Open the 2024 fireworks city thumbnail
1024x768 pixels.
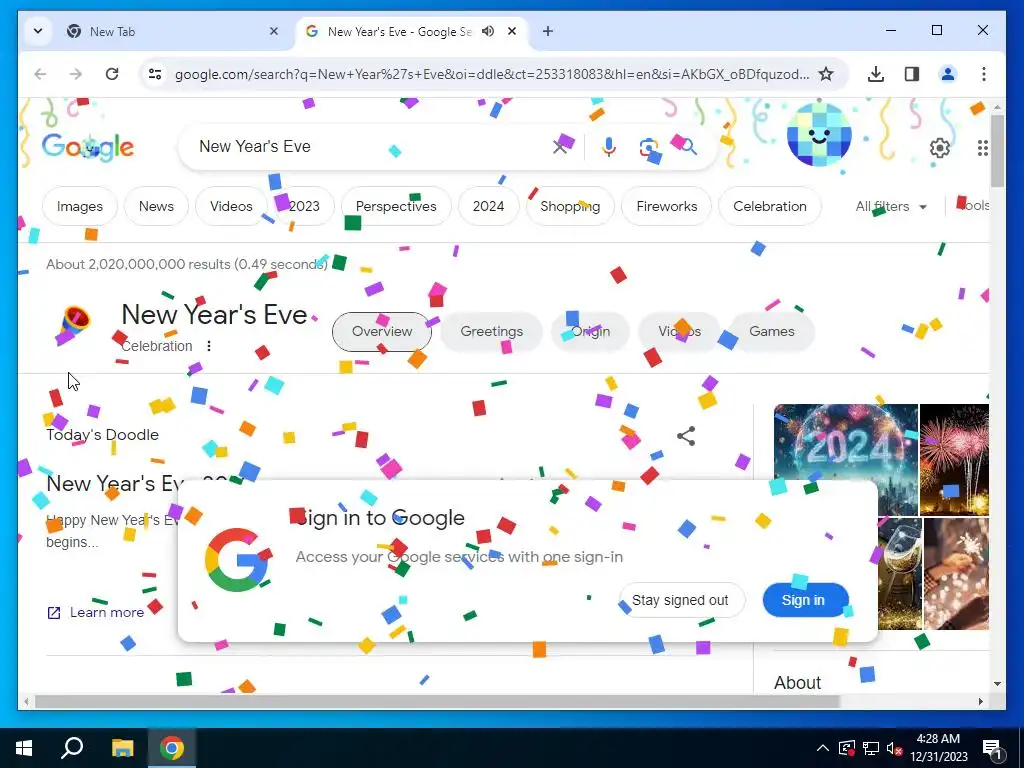(846, 444)
